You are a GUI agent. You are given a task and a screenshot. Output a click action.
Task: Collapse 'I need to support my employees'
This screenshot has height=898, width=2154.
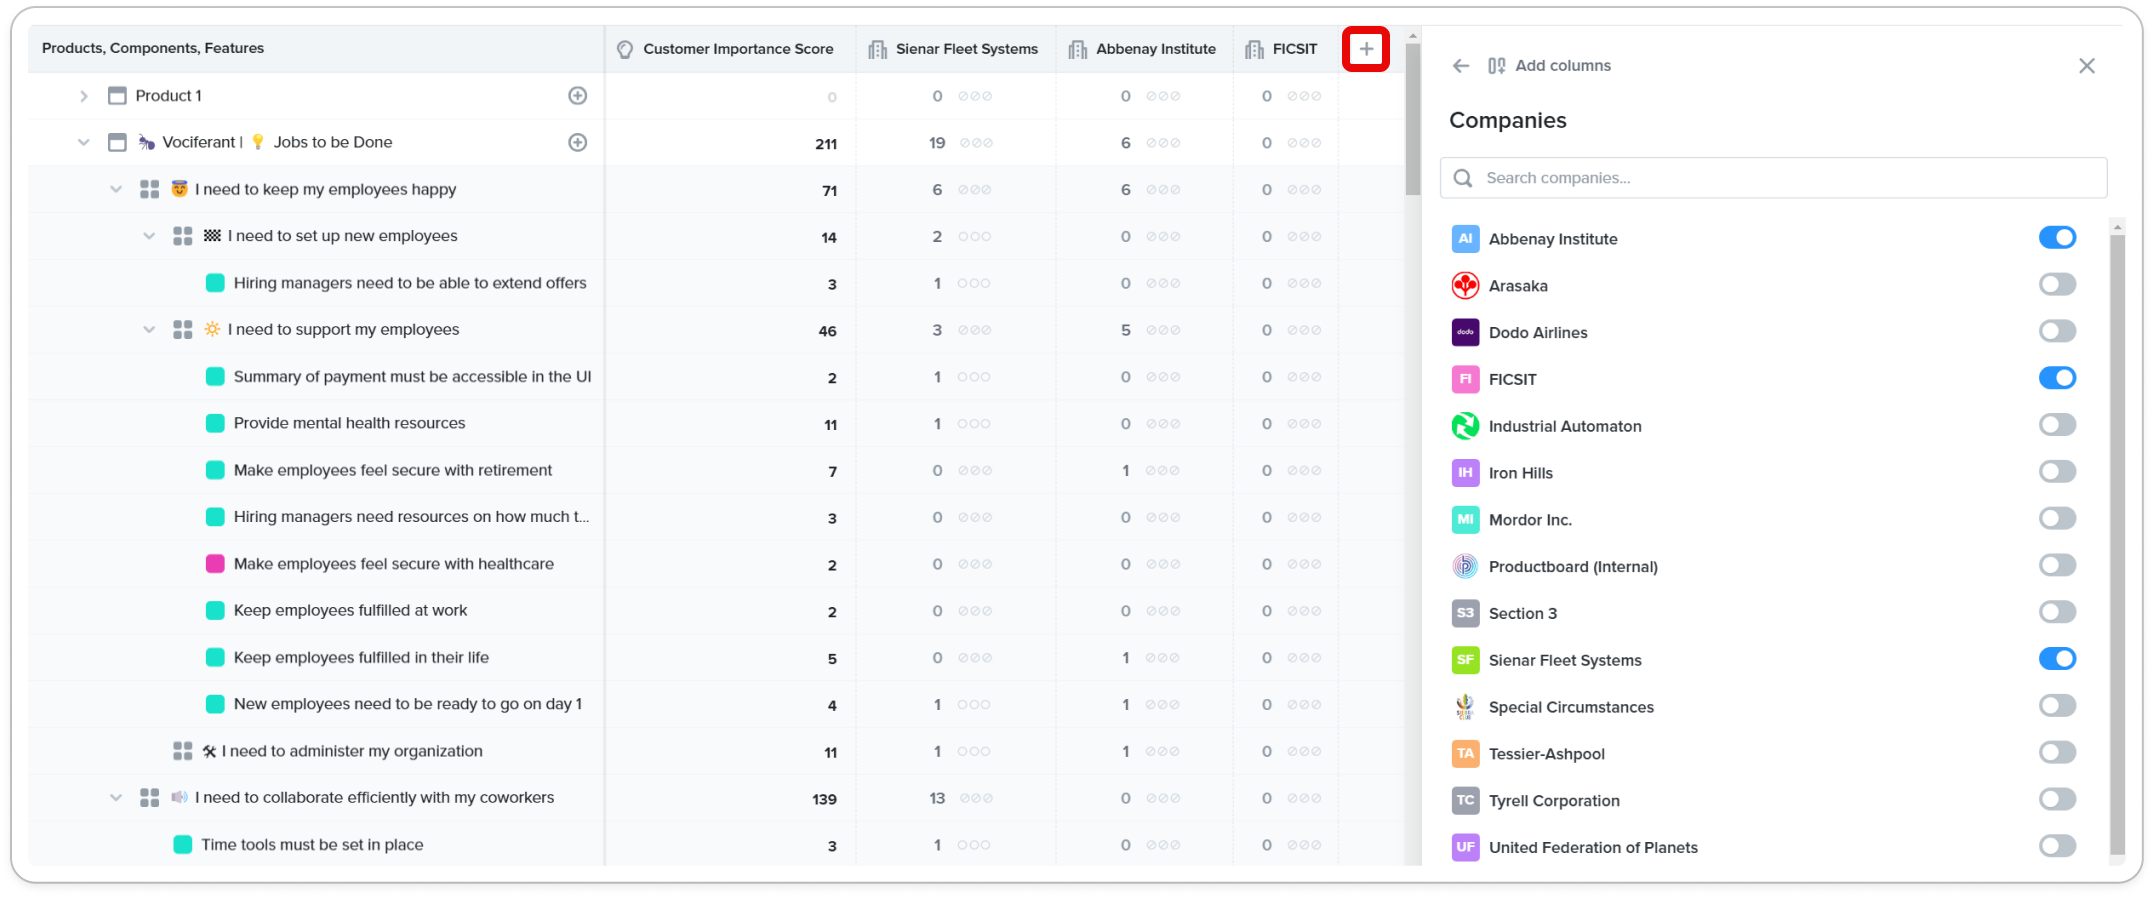click(149, 329)
